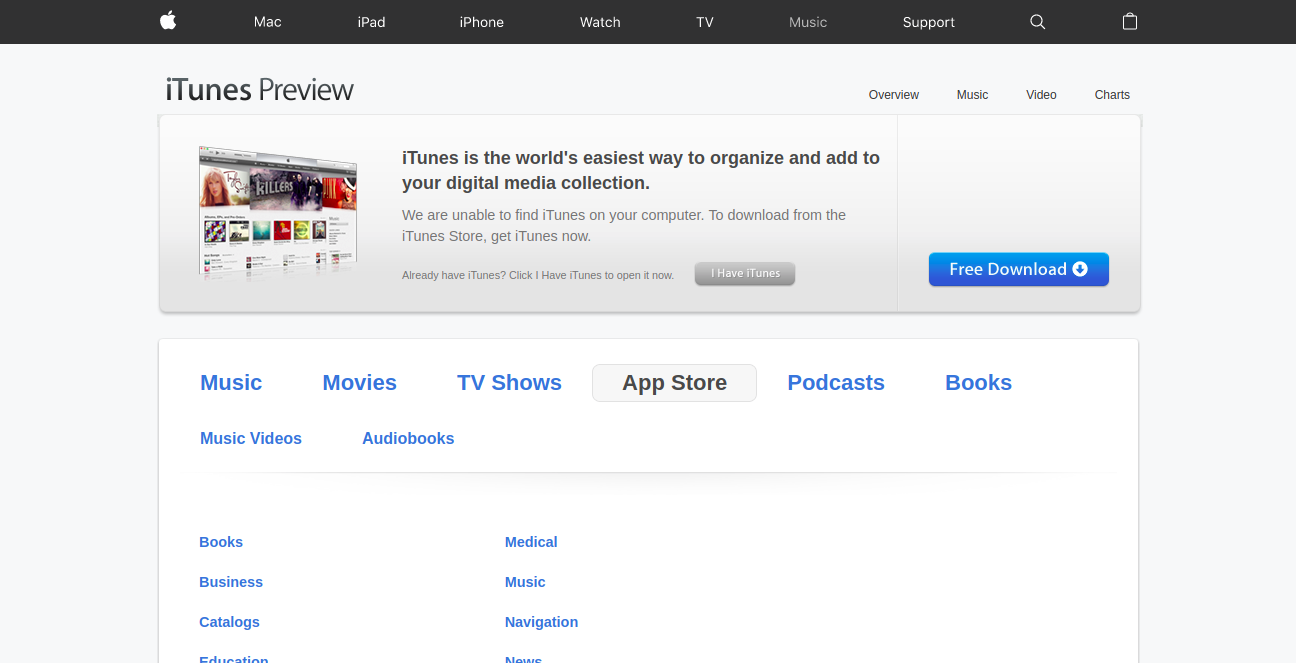1296x663 pixels.
Task: Open Support in top navigation
Action: coord(929,22)
